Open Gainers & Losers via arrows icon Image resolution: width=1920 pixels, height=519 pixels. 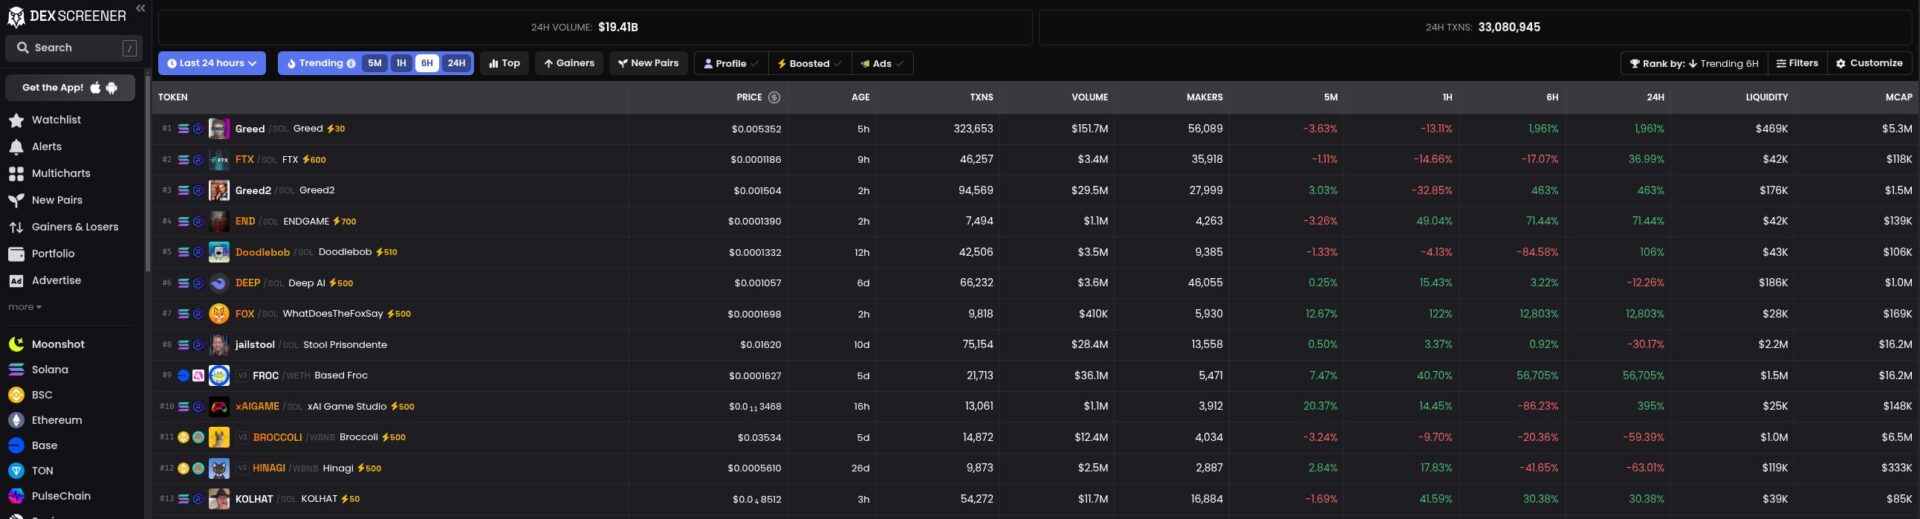point(16,227)
